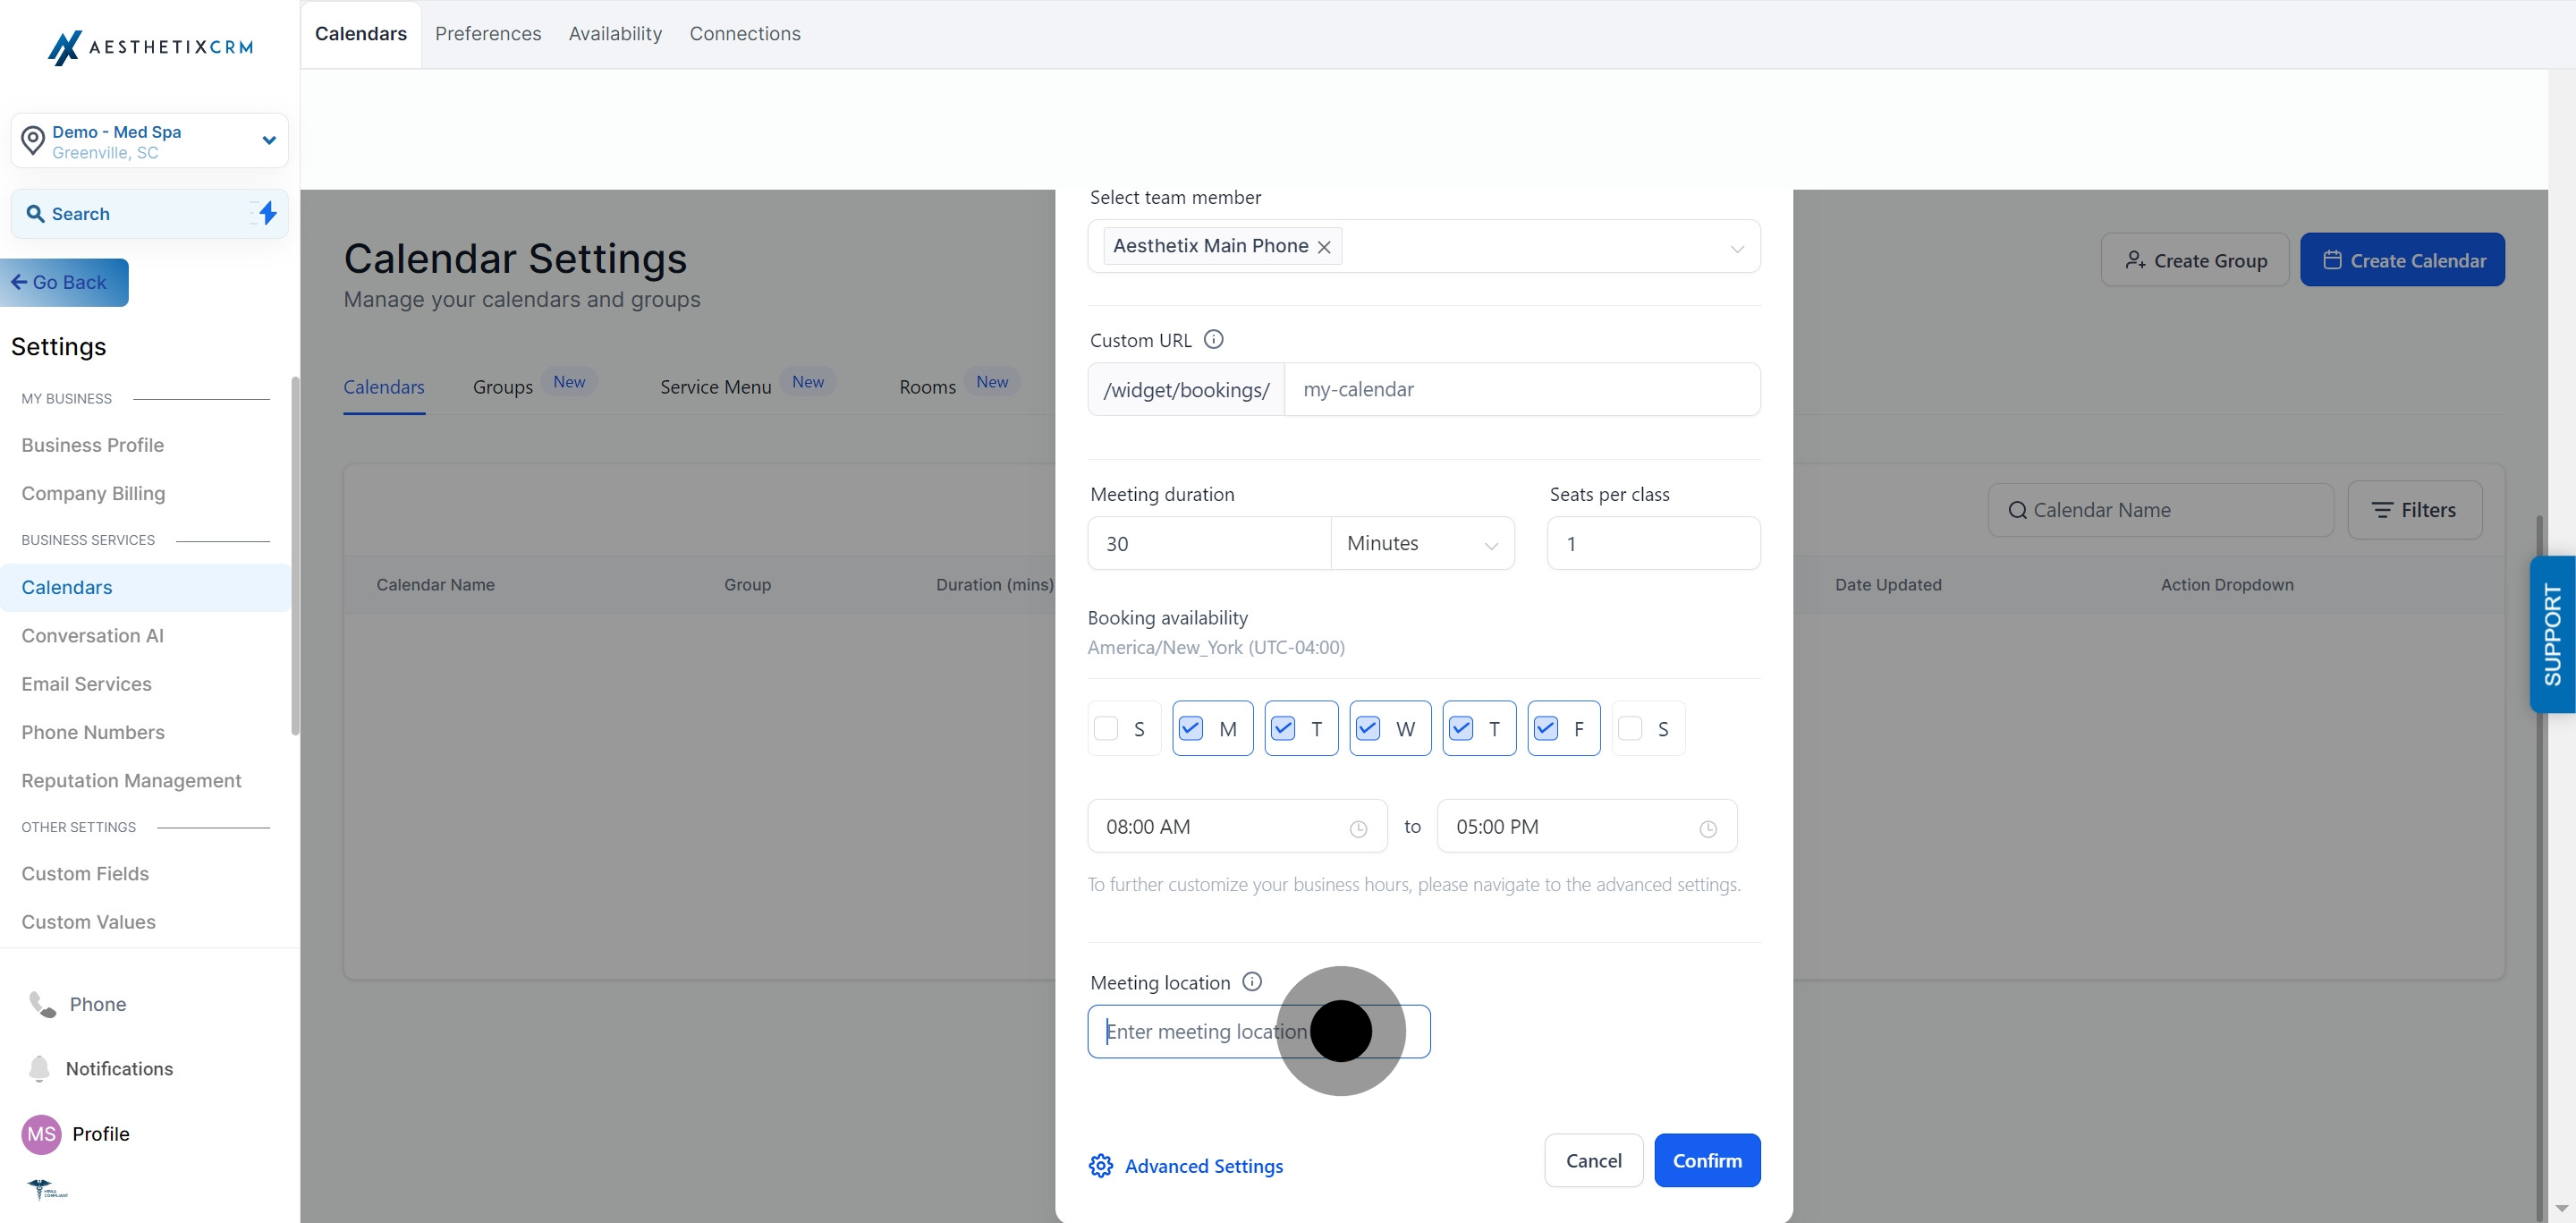Click the blue SUPPORT side tab
Viewport: 2576px width, 1223px height.
point(2552,634)
